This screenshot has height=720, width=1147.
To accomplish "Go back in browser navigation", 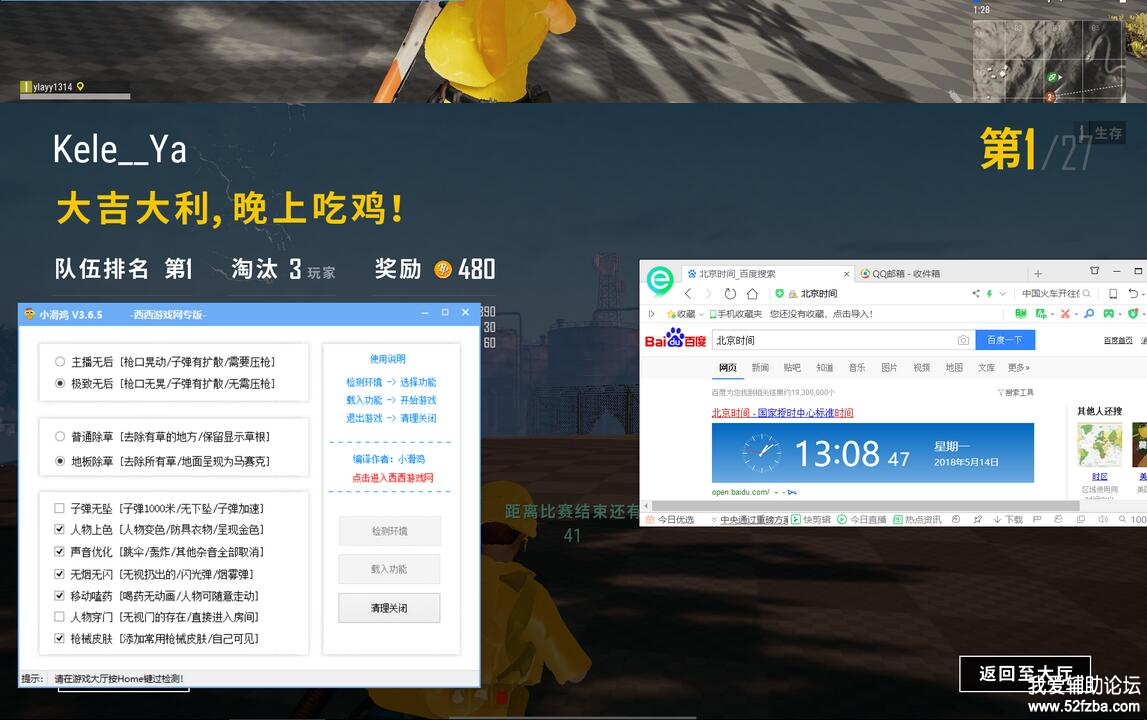I will tap(688, 293).
